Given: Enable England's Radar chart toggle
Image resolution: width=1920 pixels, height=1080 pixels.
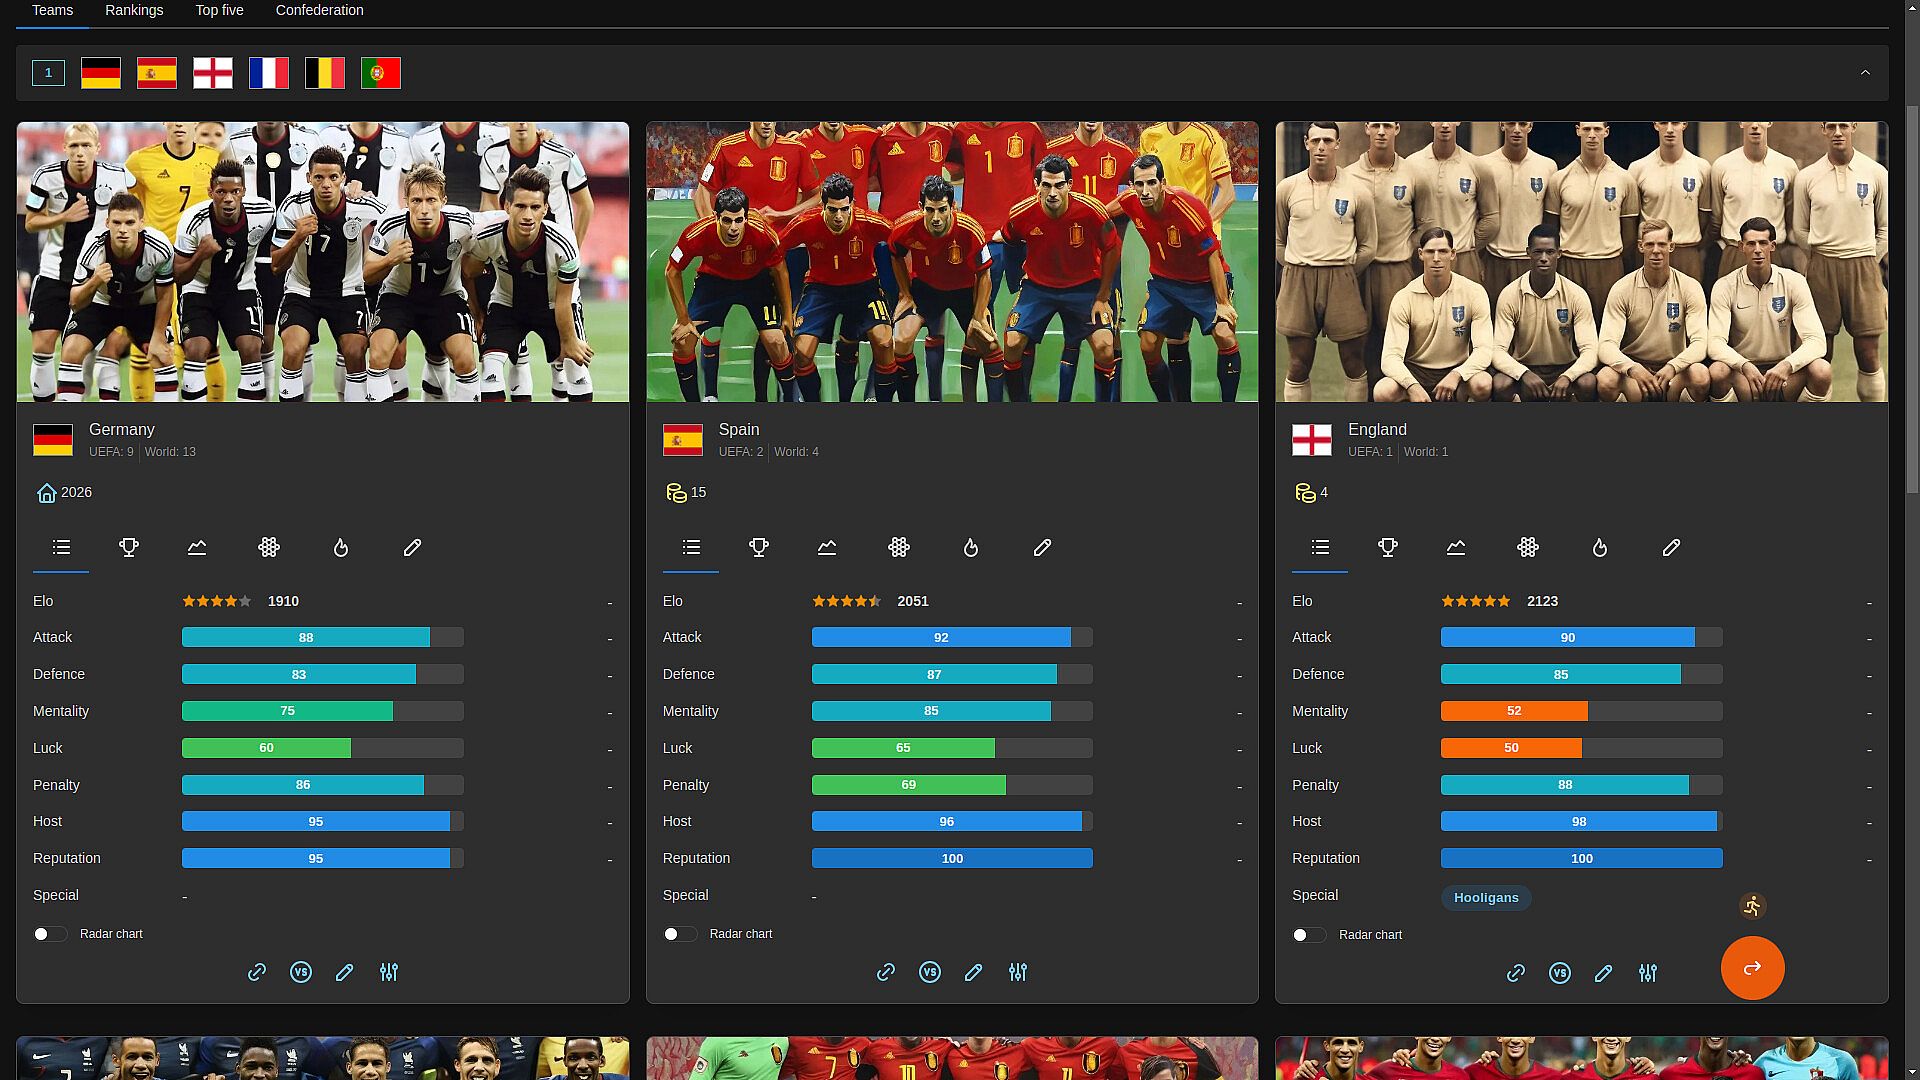Looking at the screenshot, I should tap(1308, 935).
